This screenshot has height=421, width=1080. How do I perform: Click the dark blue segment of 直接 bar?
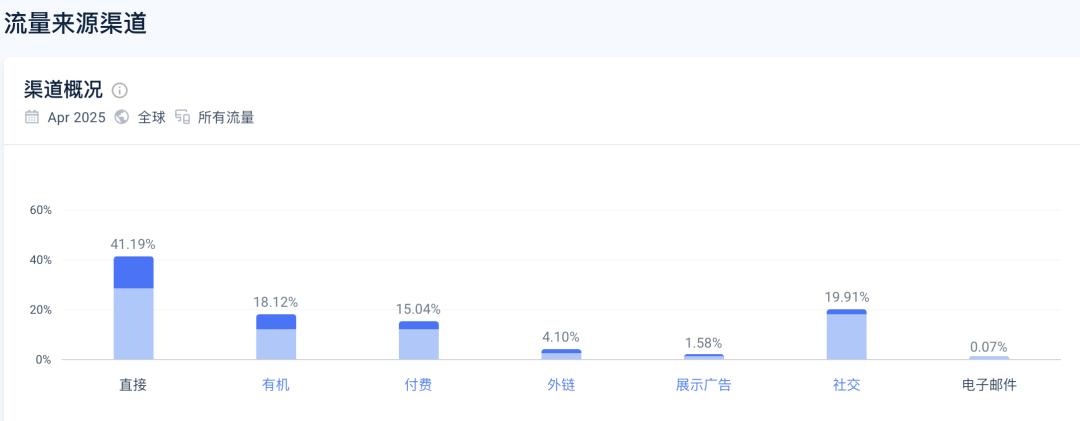click(134, 272)
